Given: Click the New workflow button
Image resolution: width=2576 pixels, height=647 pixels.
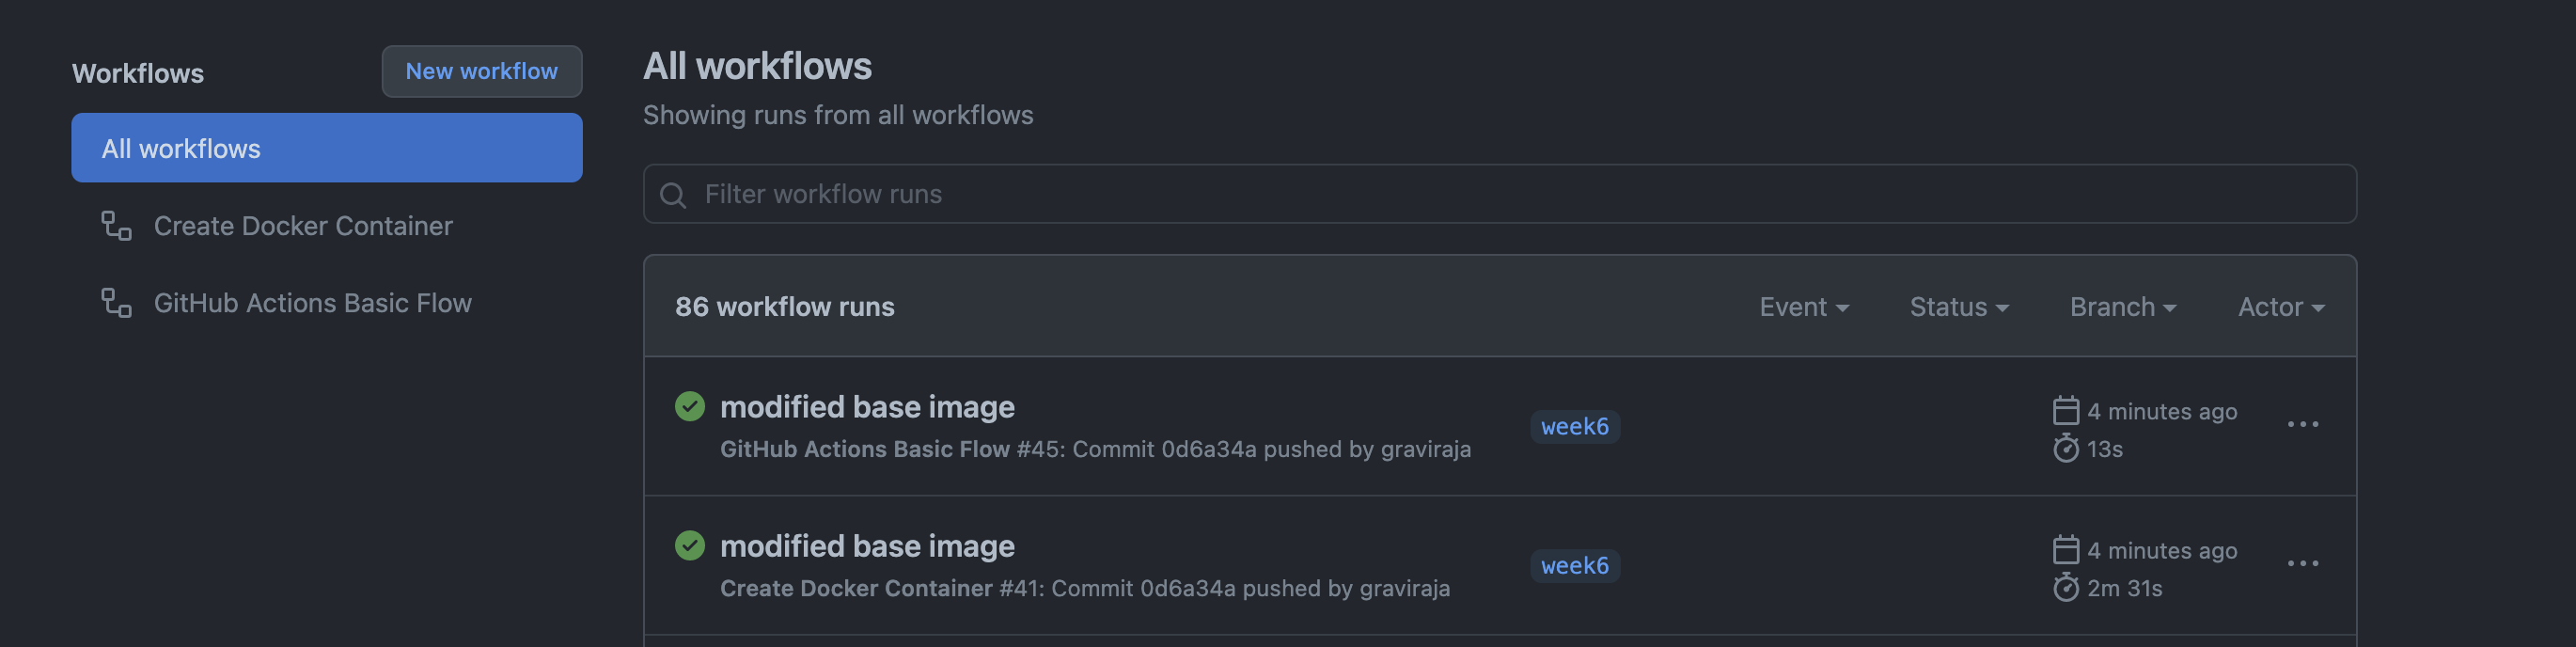Looking at the screenshot, I should (x=481, y=71).
